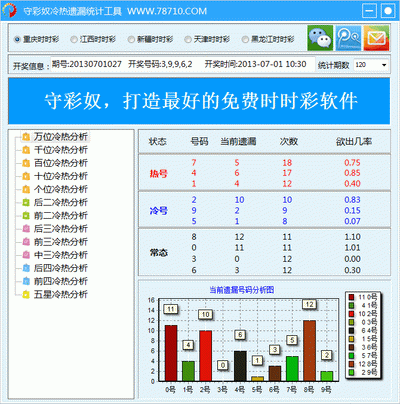This screenshot has width=400, height=404.
Task: Select 江西时时彩 radio button
Action: tap(74, 39)
